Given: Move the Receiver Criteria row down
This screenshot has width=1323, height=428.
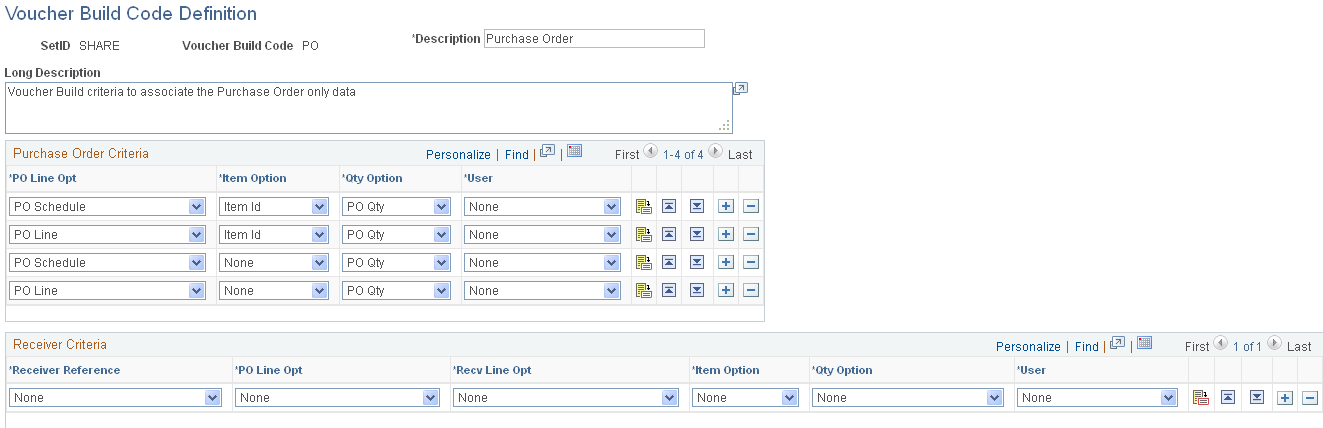Looking at the screenshot, I should (x=1257, y=397).
